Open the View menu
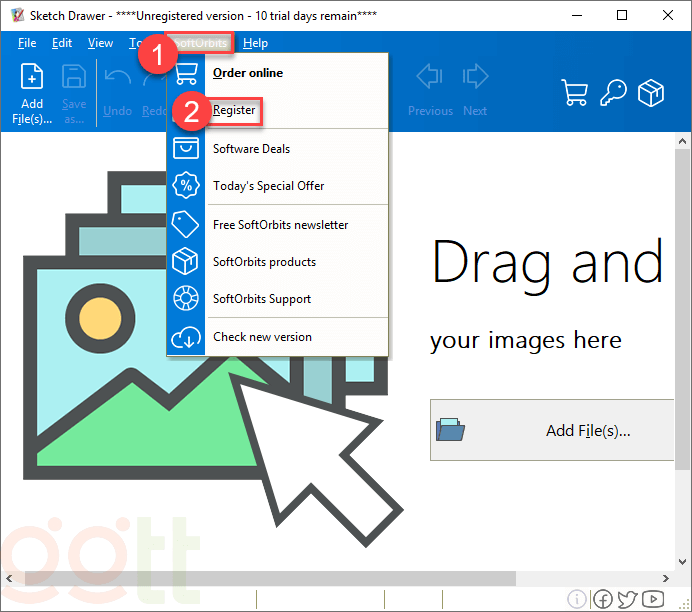This screenshot has height=612, width=692. click(100, 43)
